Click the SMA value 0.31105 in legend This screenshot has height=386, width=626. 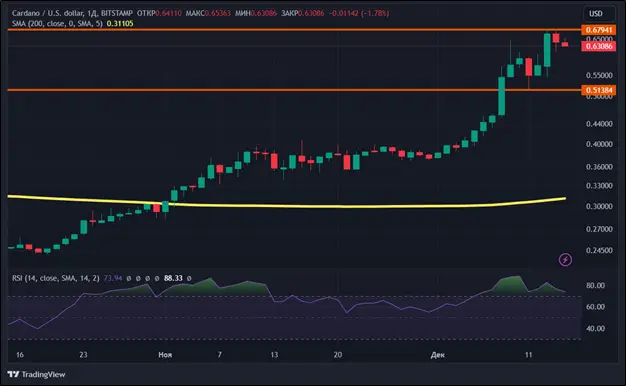[x=120, y=24]
